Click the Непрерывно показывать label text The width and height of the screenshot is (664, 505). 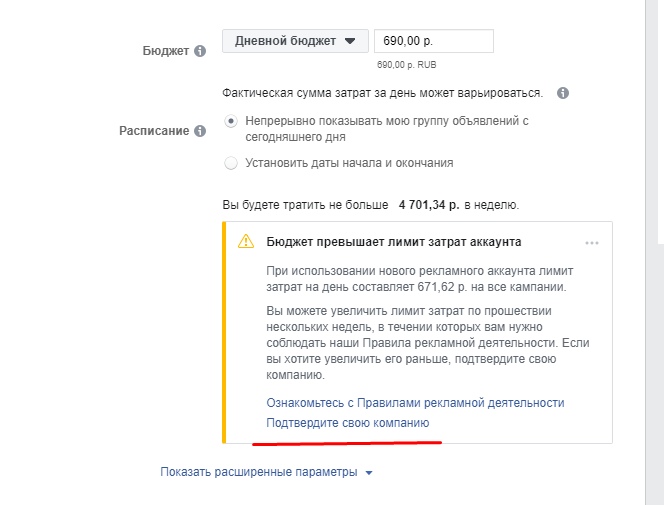[387, 129]
